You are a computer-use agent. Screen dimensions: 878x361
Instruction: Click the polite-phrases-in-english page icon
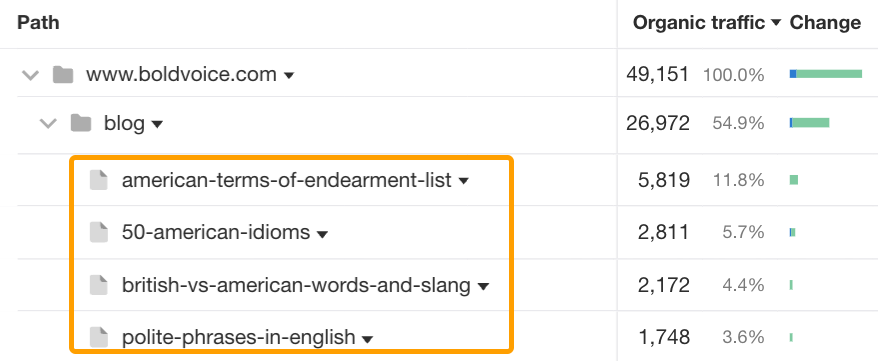pos(99,337)
